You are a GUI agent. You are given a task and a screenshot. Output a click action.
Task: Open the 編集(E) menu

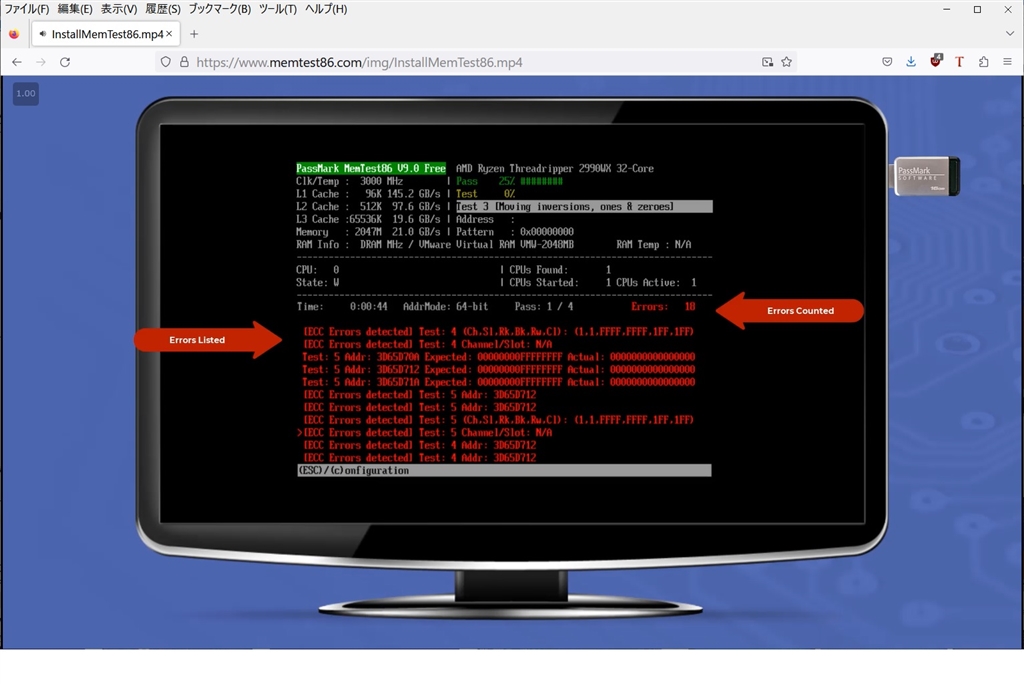pos(75,9)
